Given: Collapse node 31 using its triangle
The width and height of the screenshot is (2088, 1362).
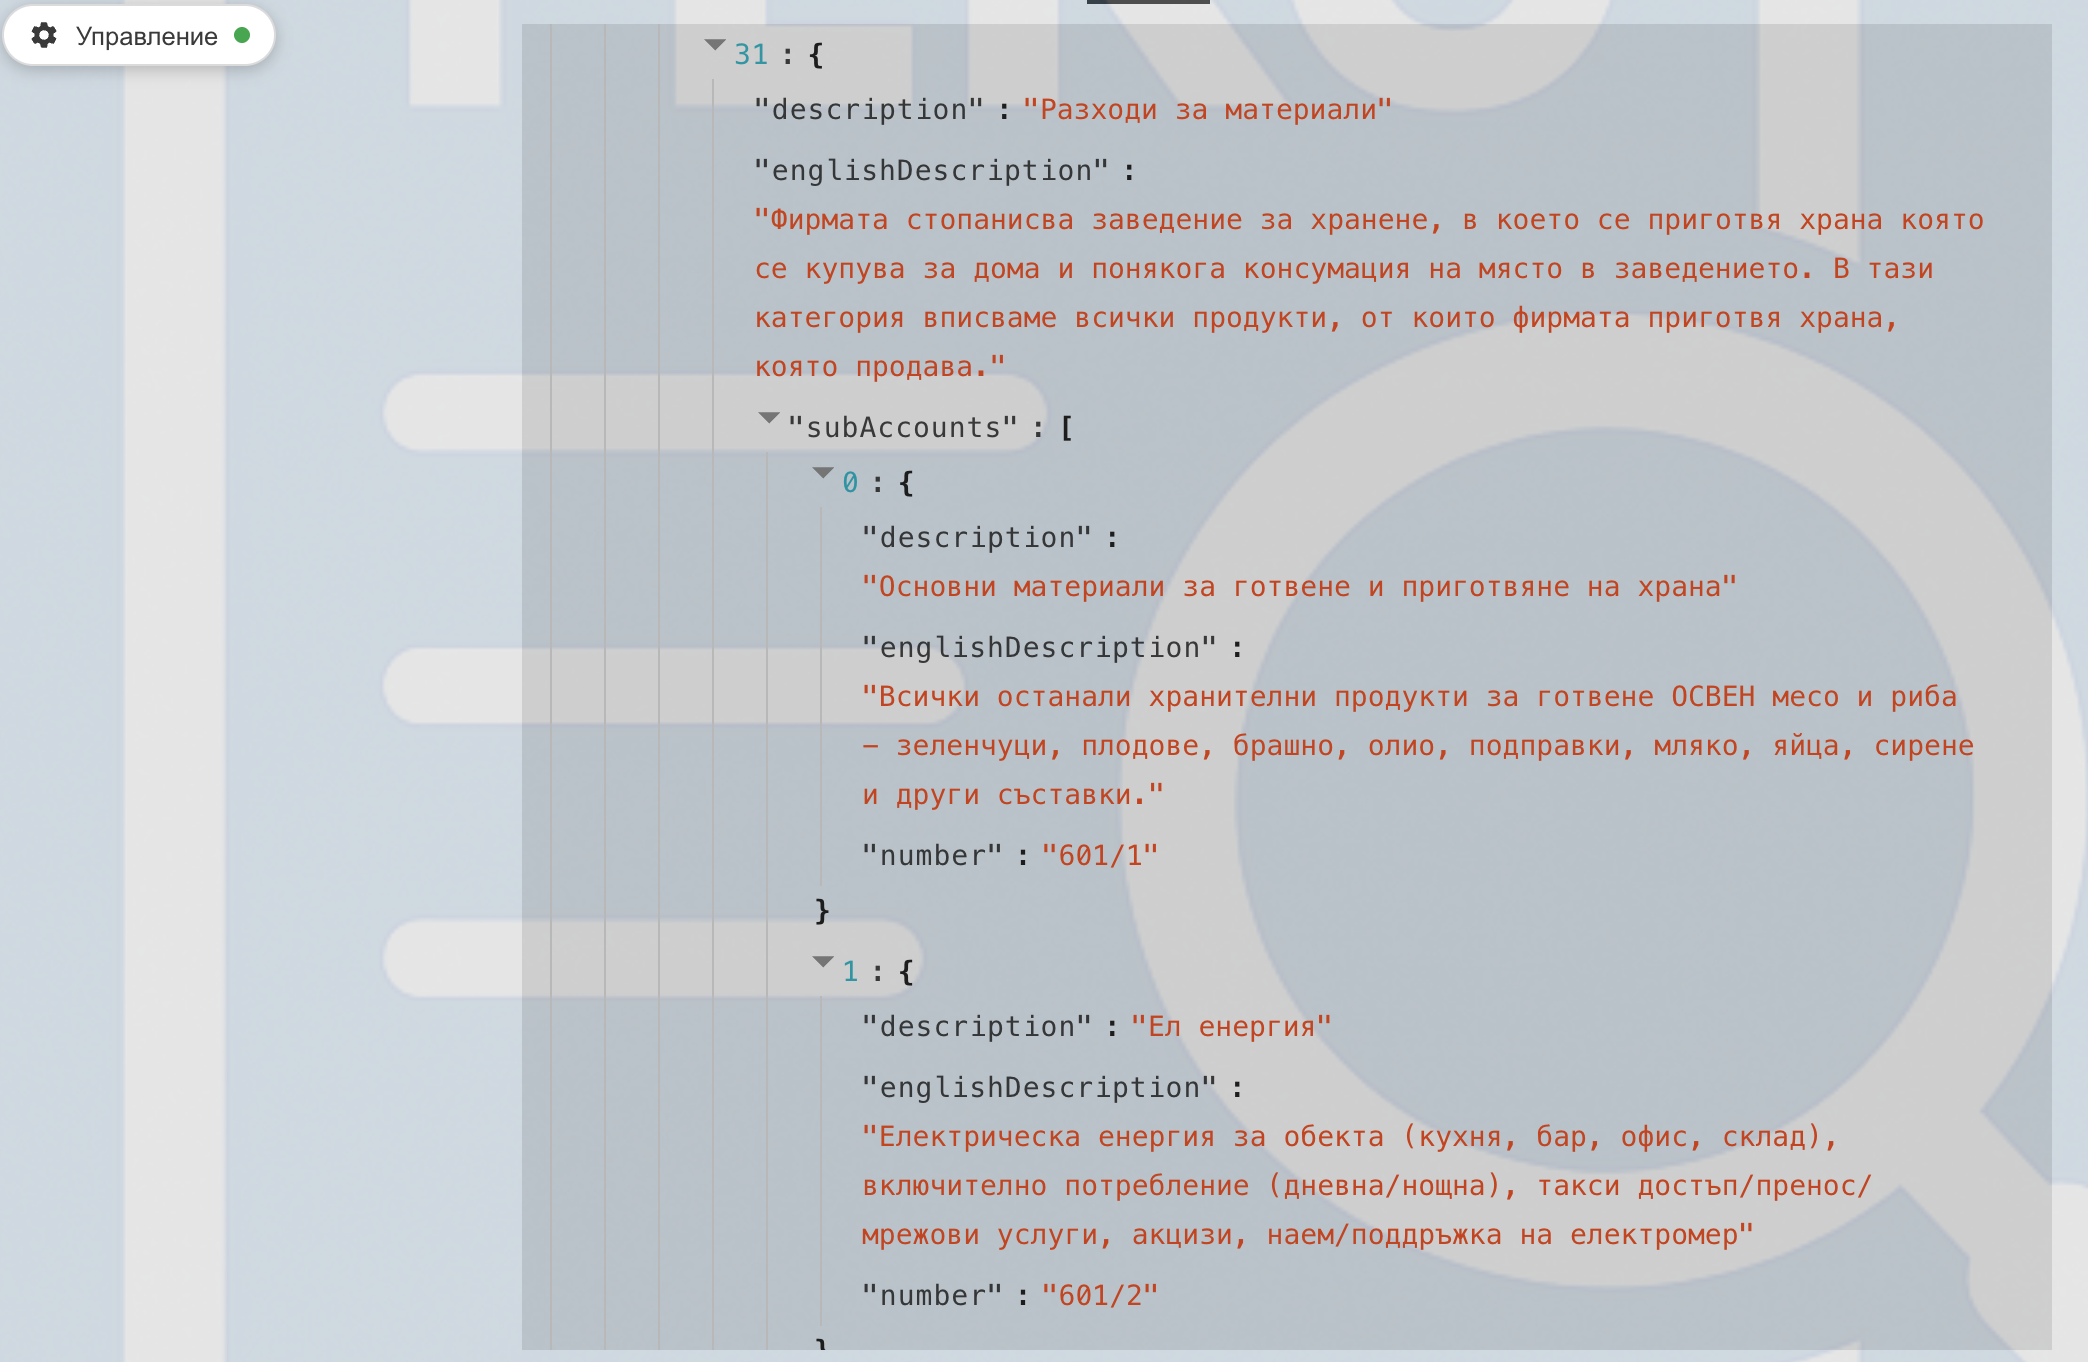Looking at the screenshot, I should pyautogui.click(x=714, y=45).
